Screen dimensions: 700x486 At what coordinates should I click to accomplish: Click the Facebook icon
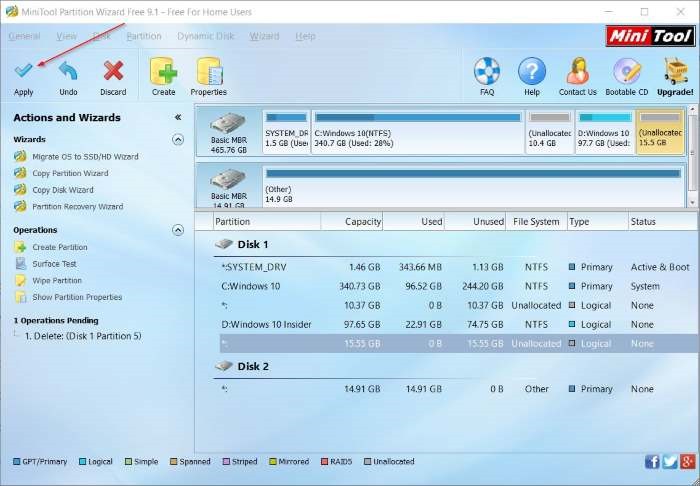[x=652, y=461]
